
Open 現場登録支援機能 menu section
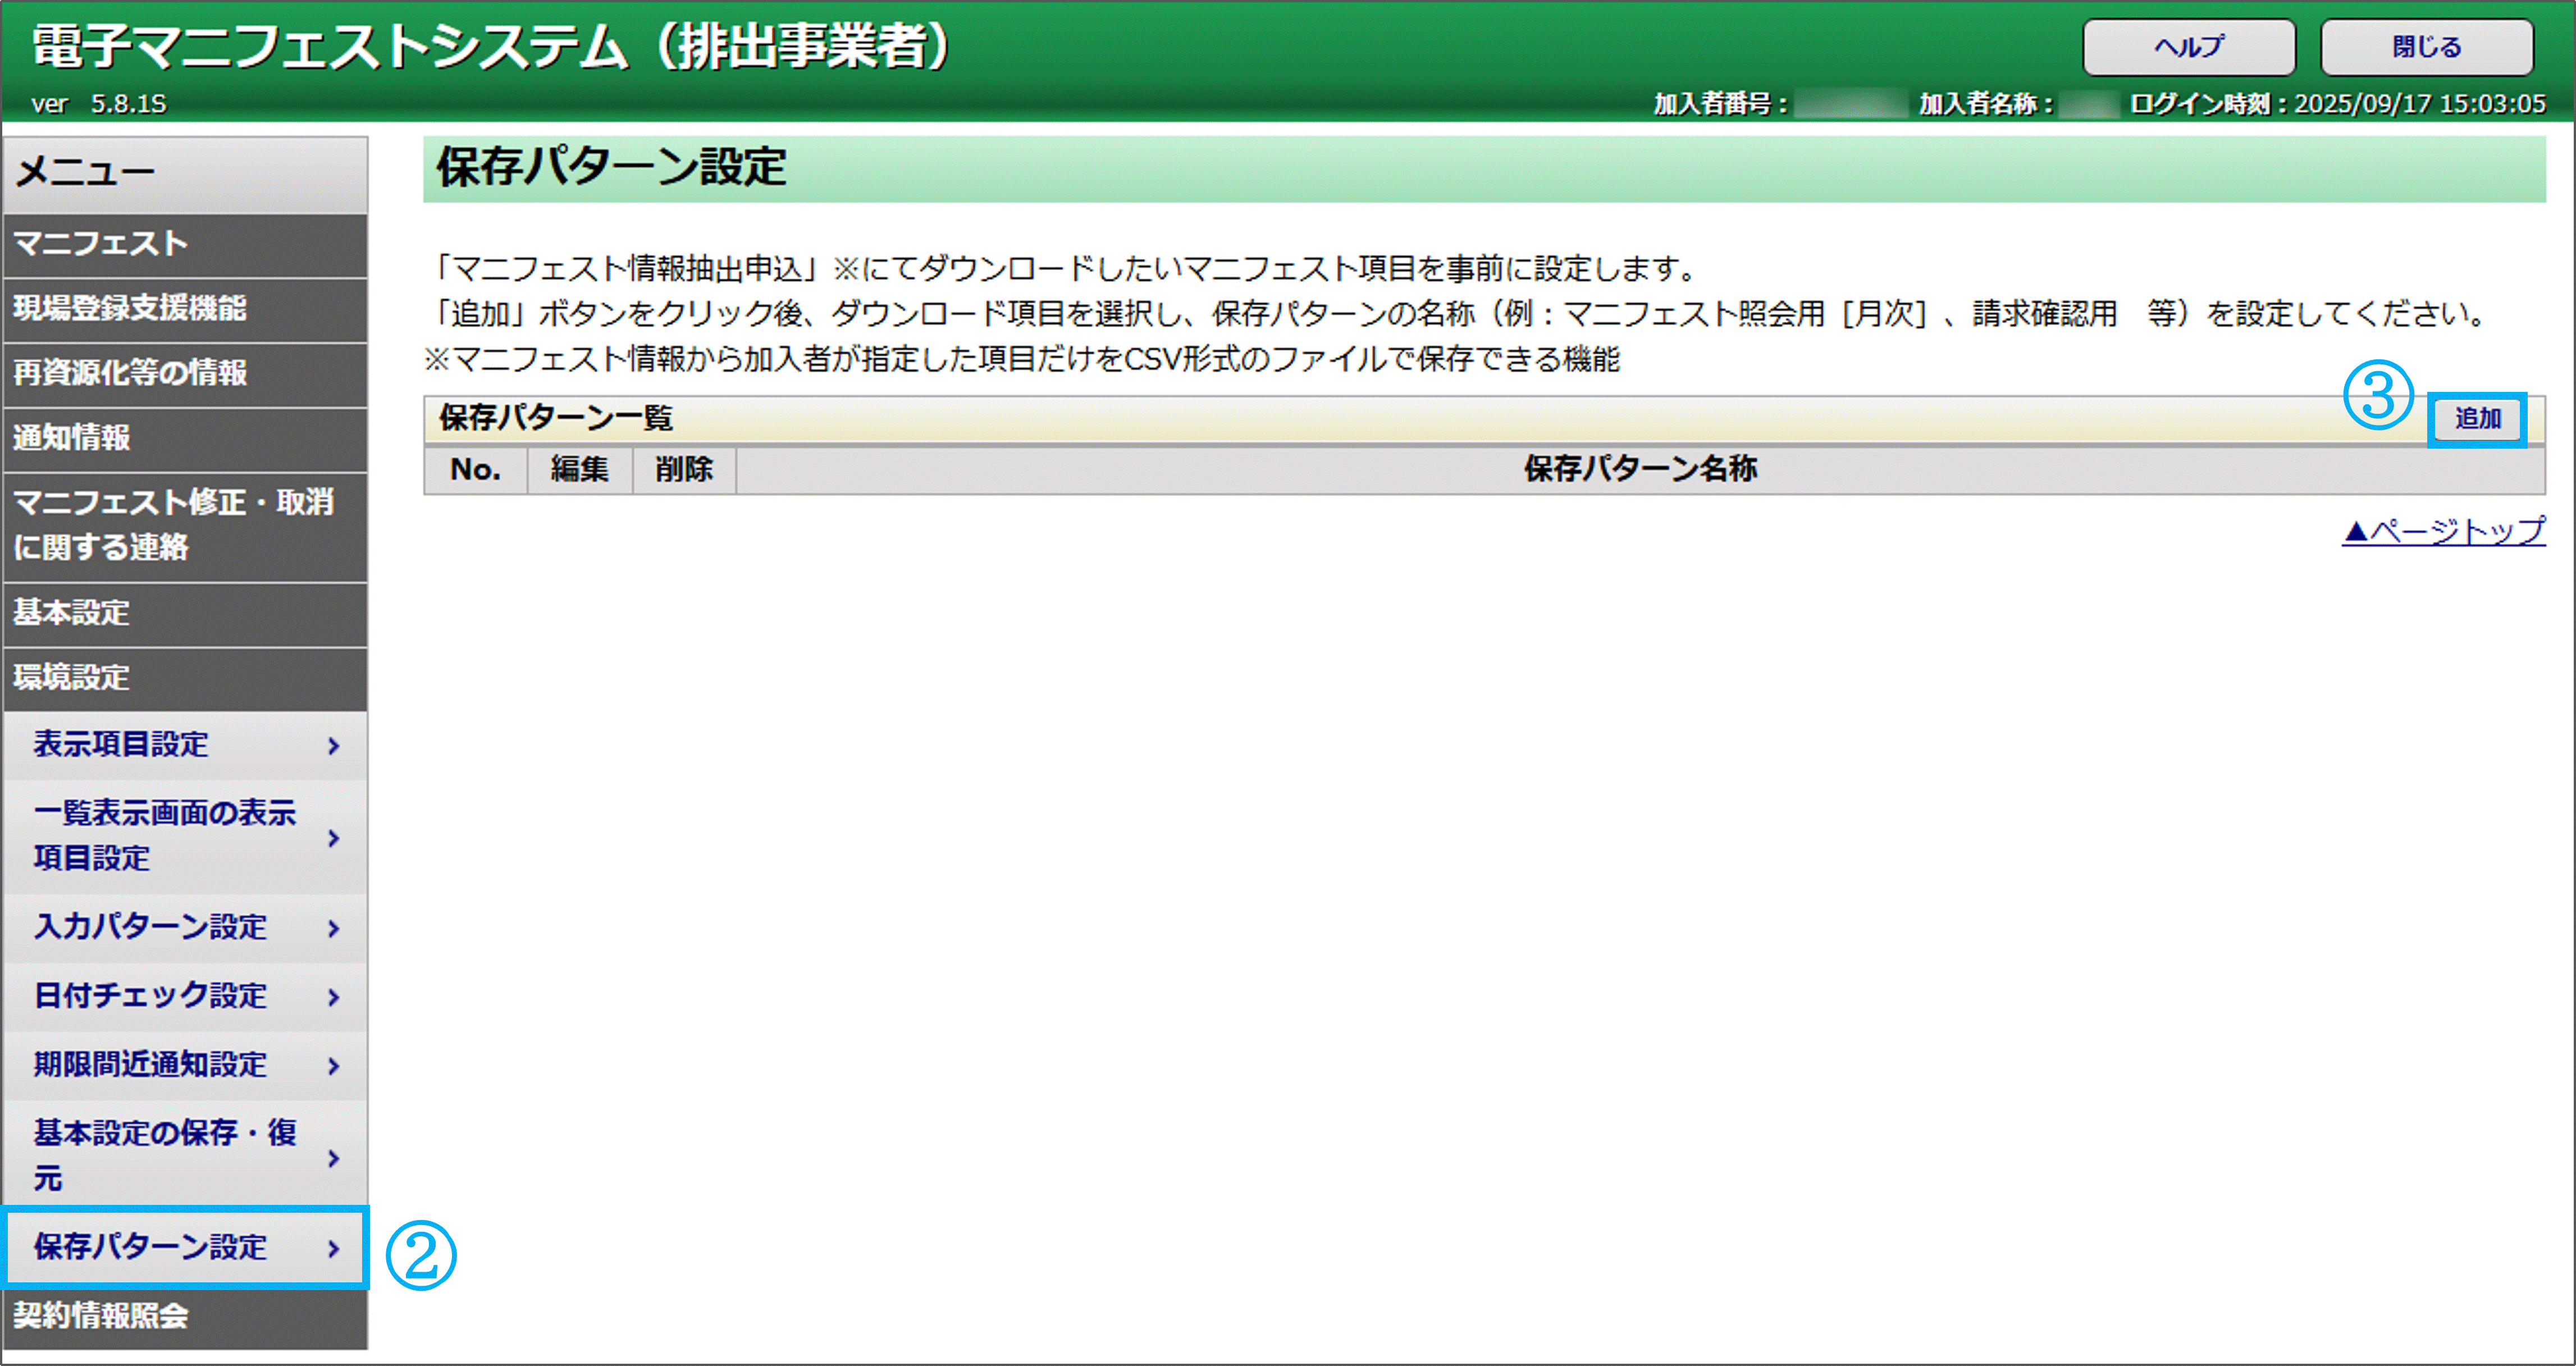(x=130, y=308)
